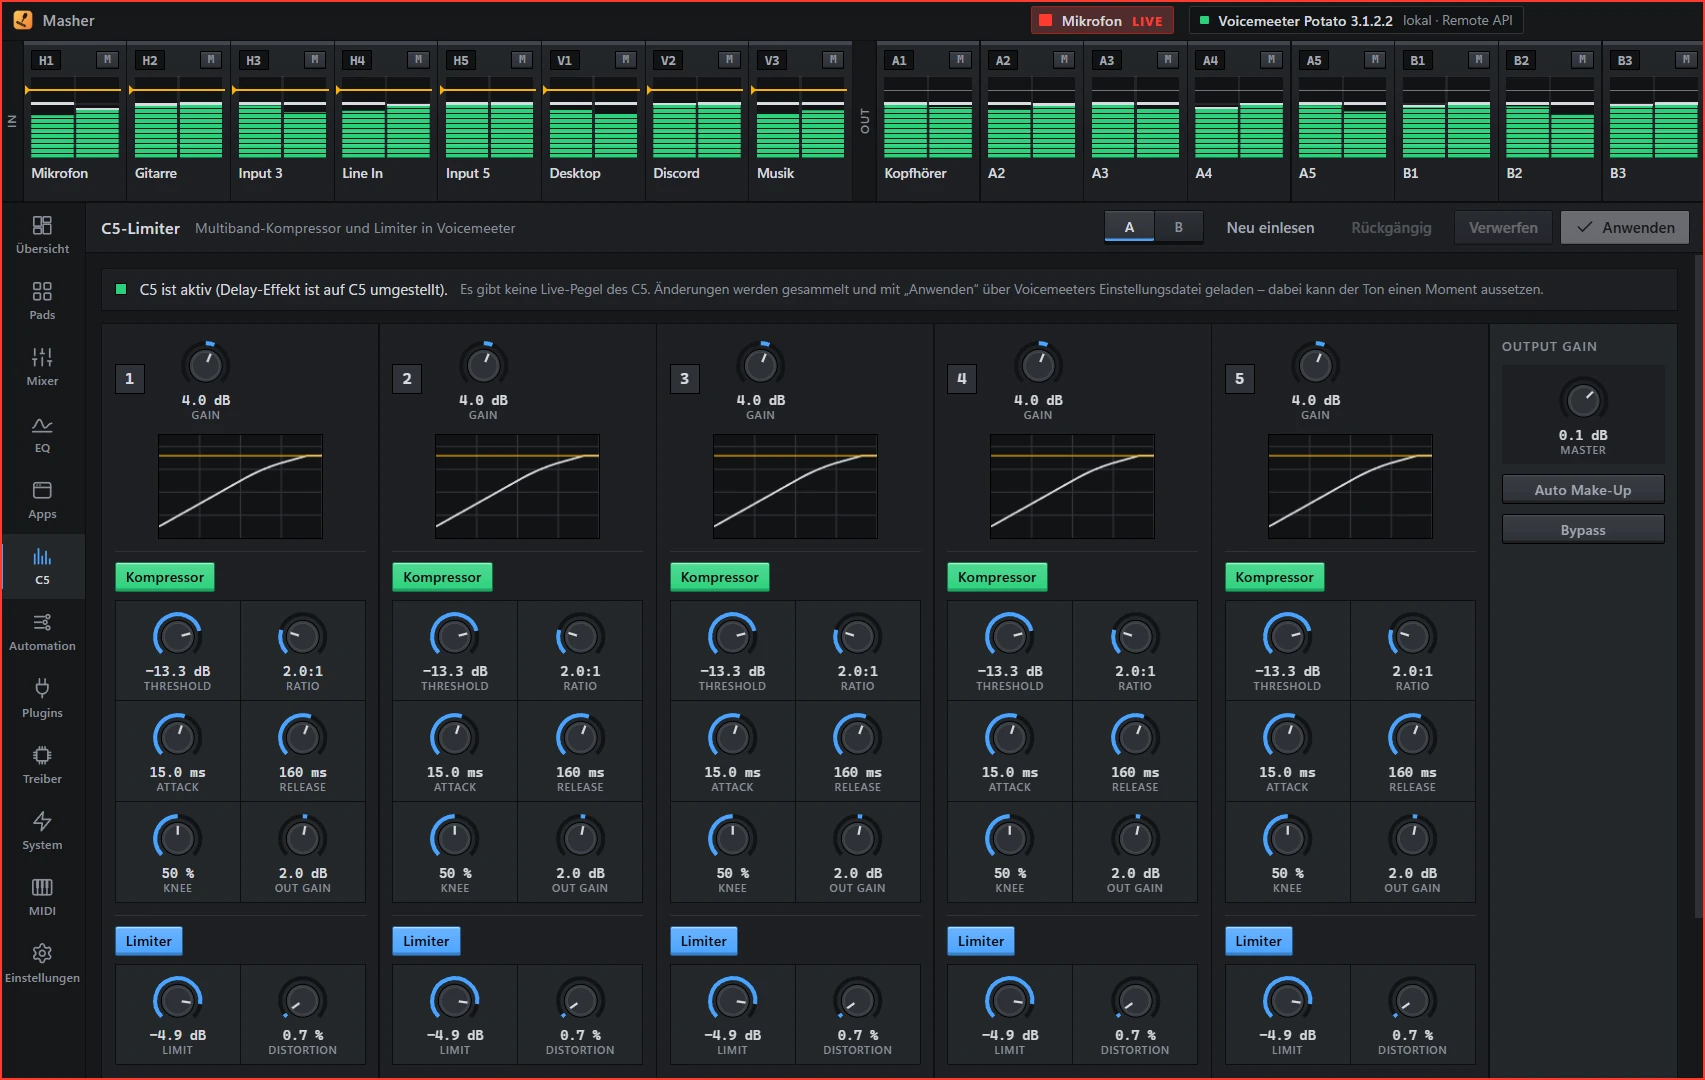Open the MIDI sidebar page
The image size is (1705, 1080).
tap(42, 897)
